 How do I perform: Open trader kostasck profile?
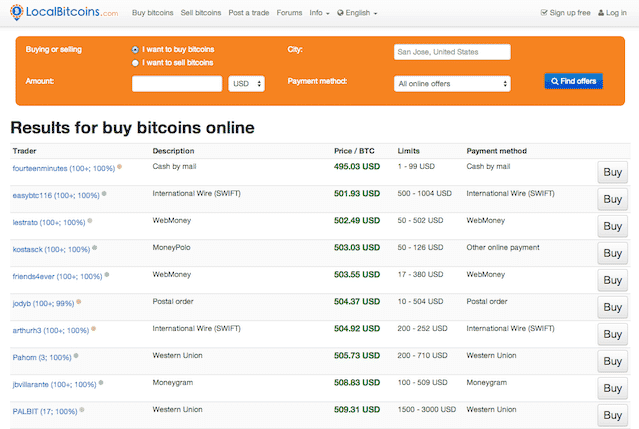51,249
